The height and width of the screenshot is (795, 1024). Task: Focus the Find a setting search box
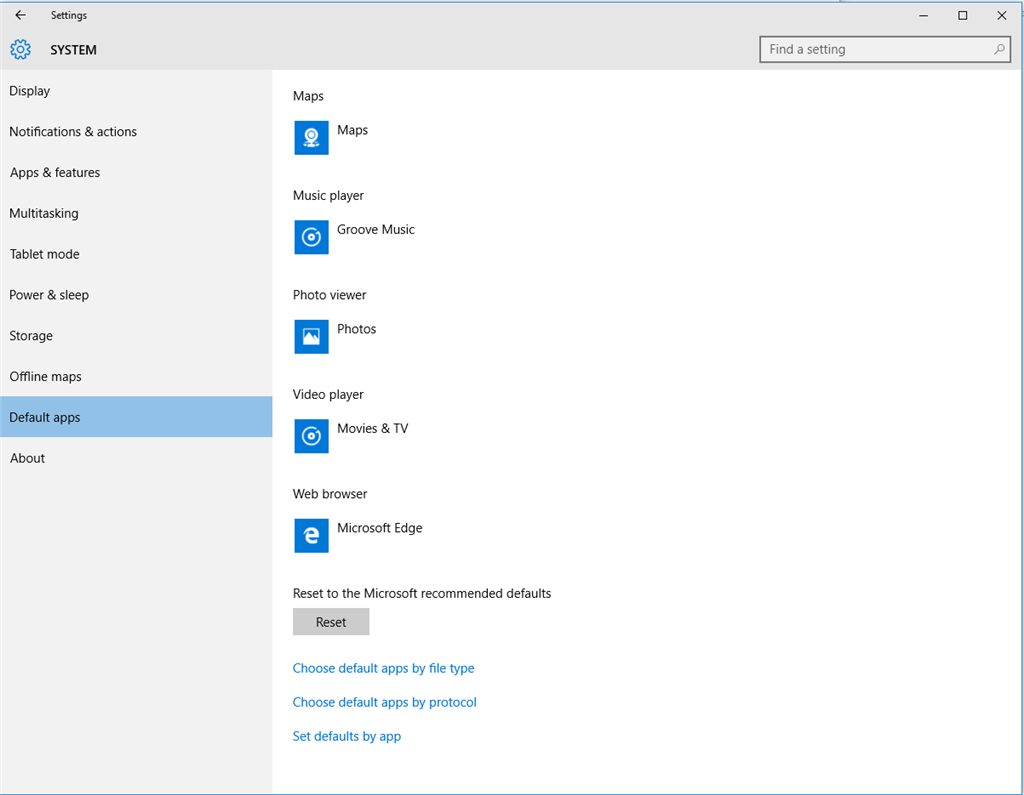click(x=875, y=49)
